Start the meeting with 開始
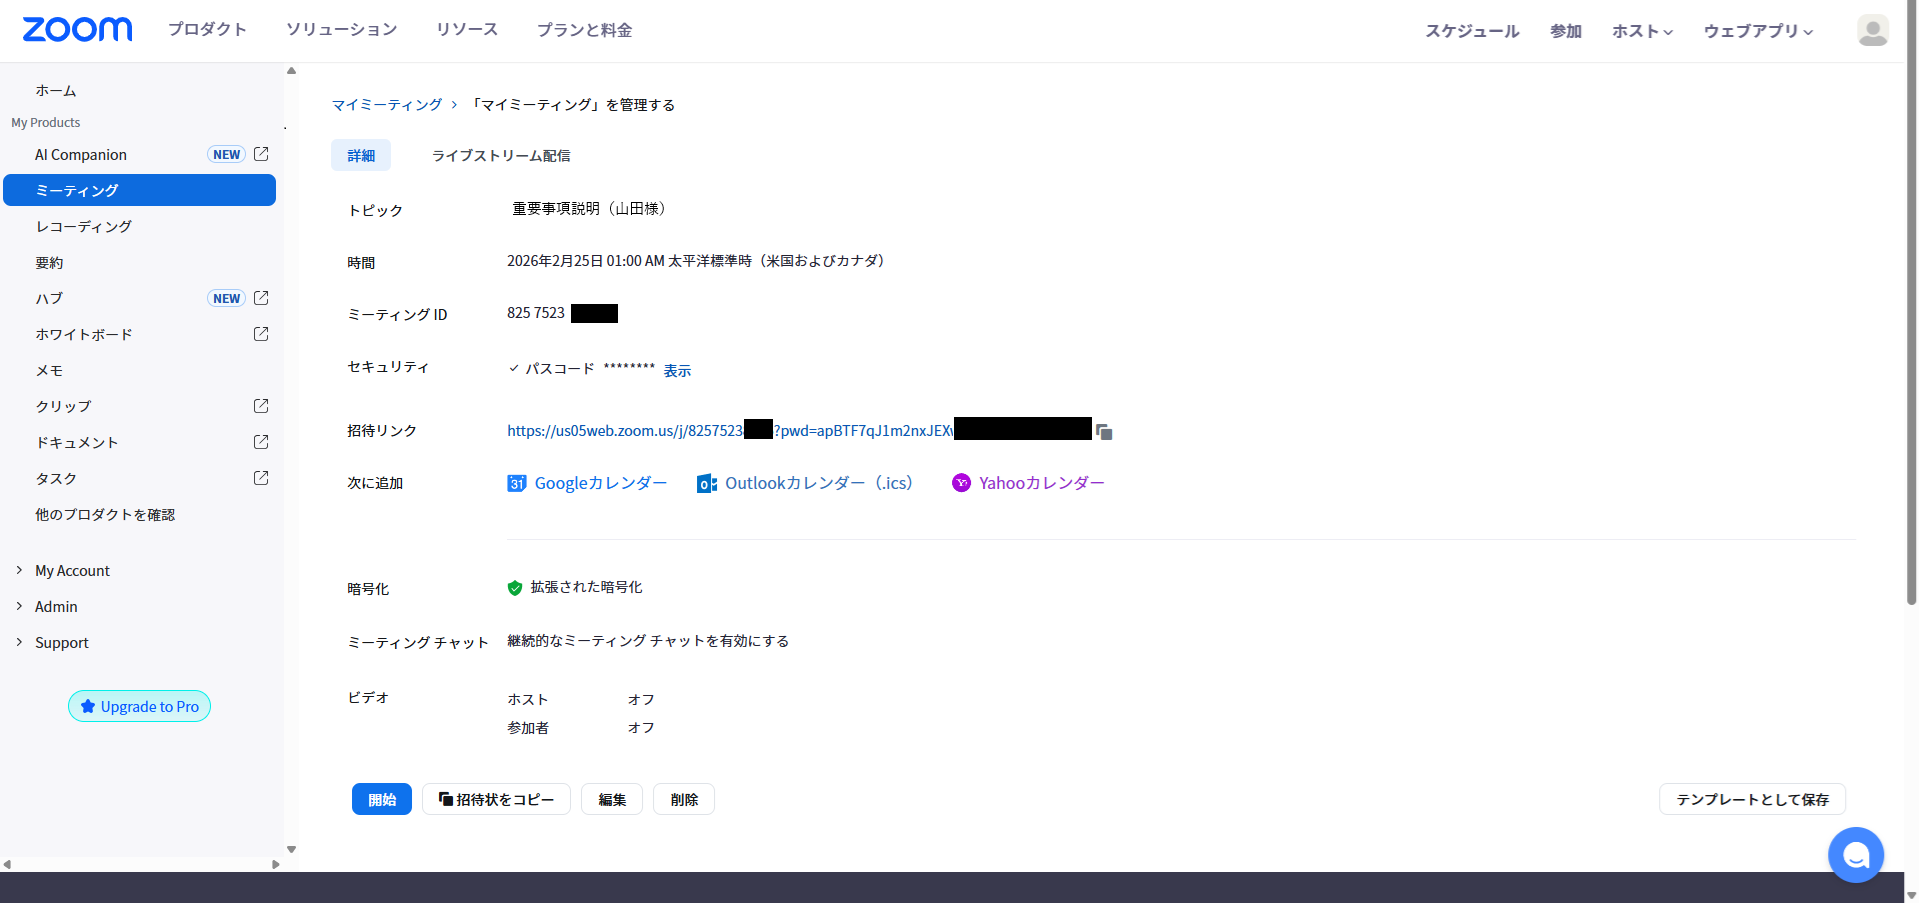This screenshot has height=903, width=1919. tap(381, 799)
